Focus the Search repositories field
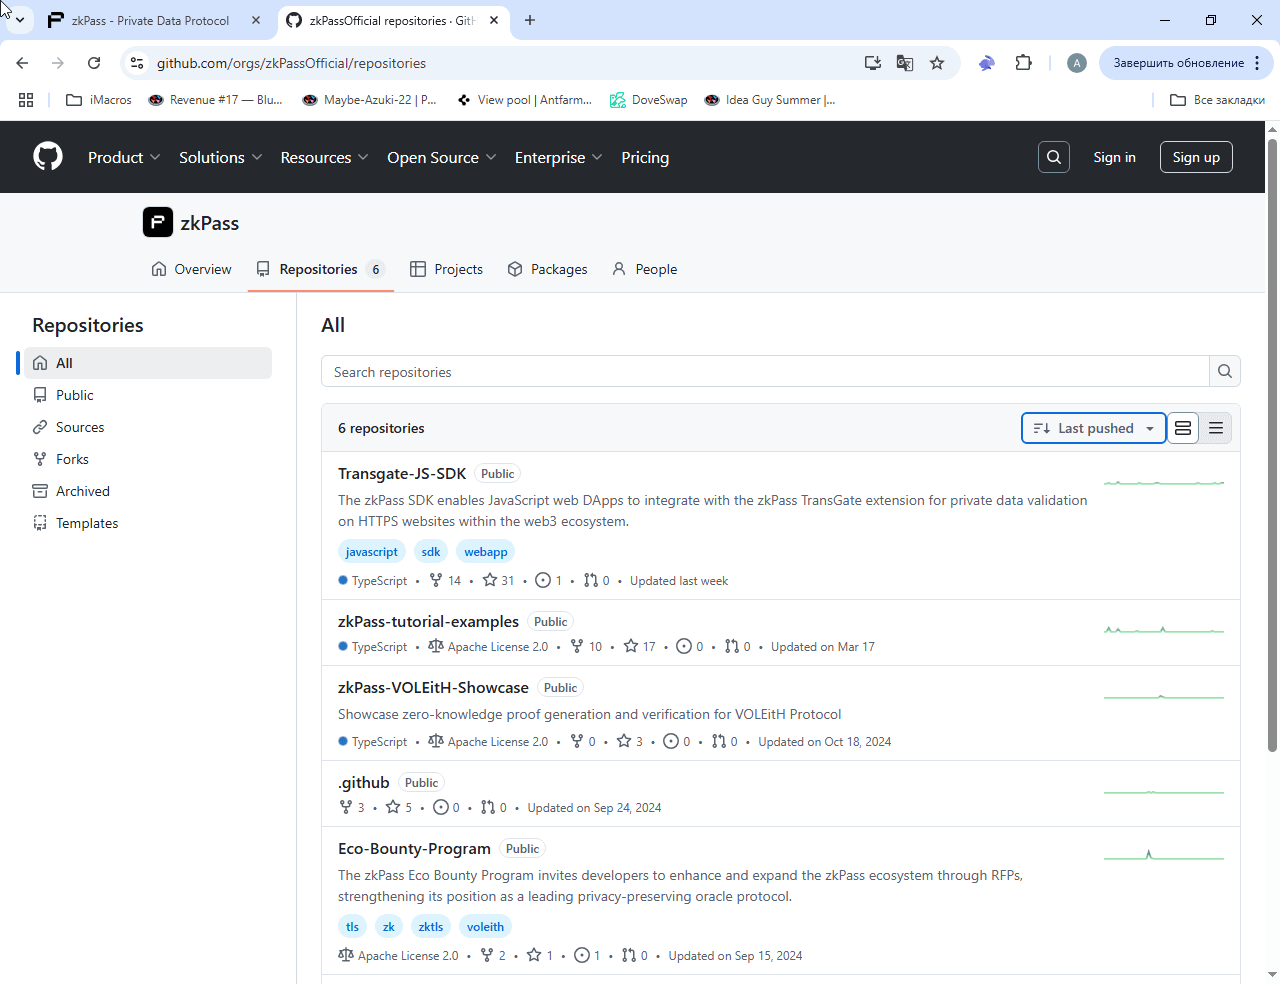The height and width of the screenshot is (984, 1280). [x=765, y=372]
